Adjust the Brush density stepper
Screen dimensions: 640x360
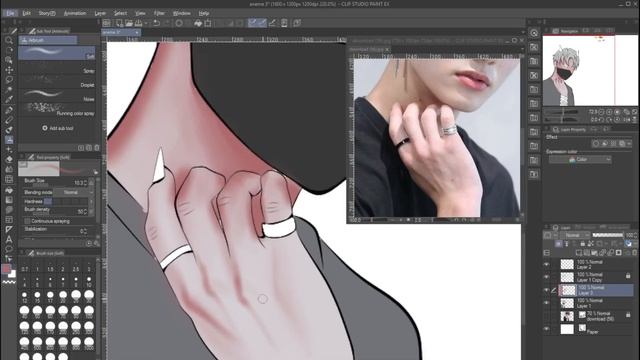85,211
